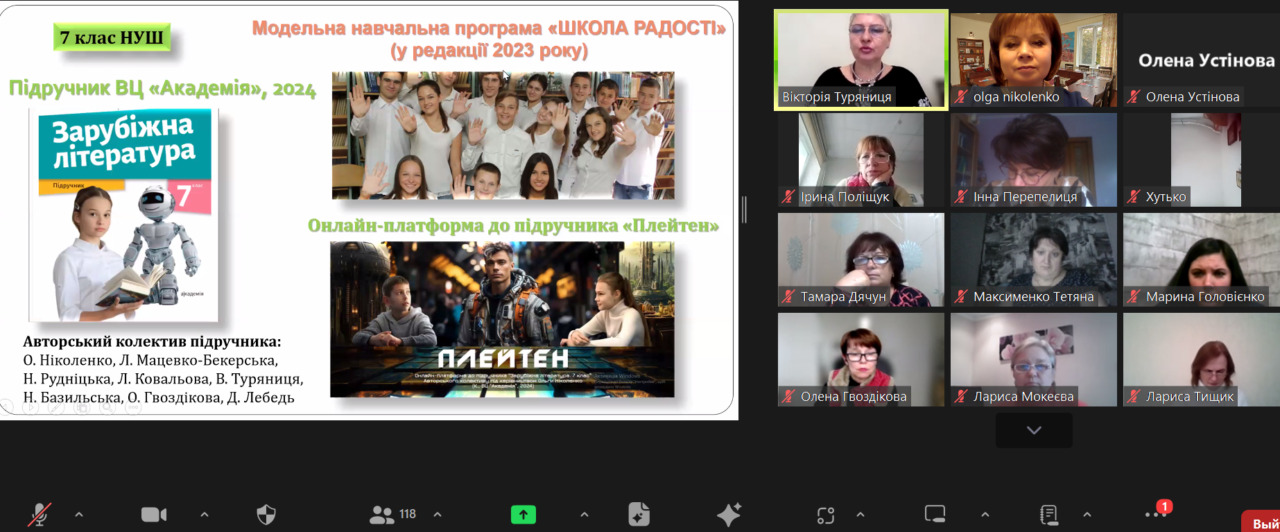The height and width of the screenshot is (532, 1280).
Task: Click text 'Онлайн-платформа до підручника «Плейтен»'
Action: pyautogui.click(x=514, y=225)
